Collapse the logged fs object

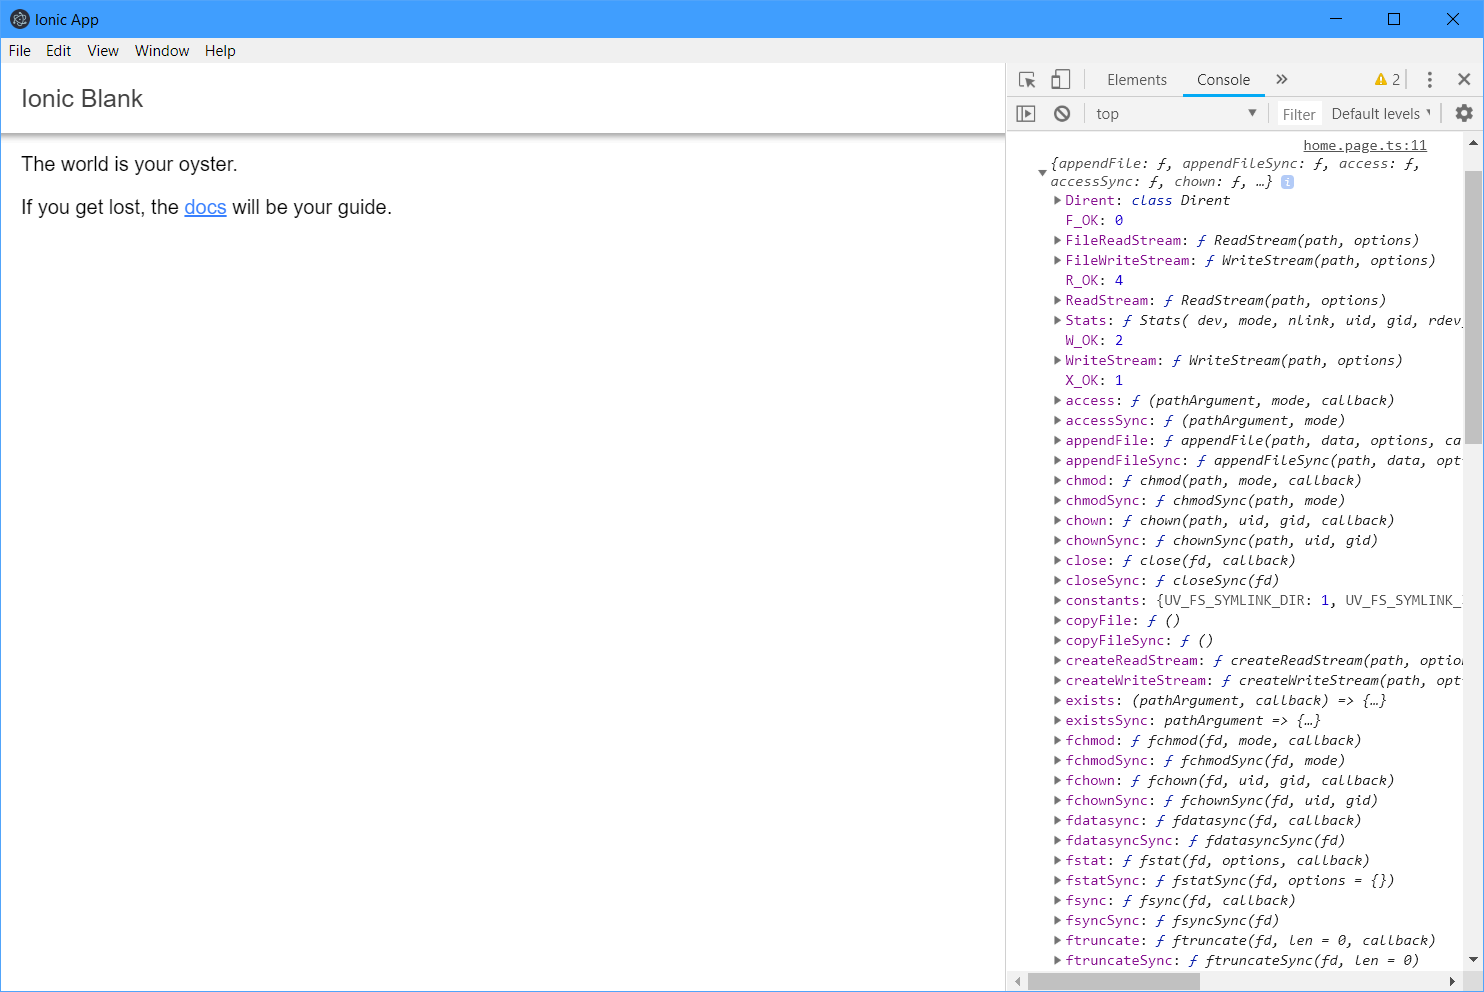pyautogui.click(x=1042, y=171)
